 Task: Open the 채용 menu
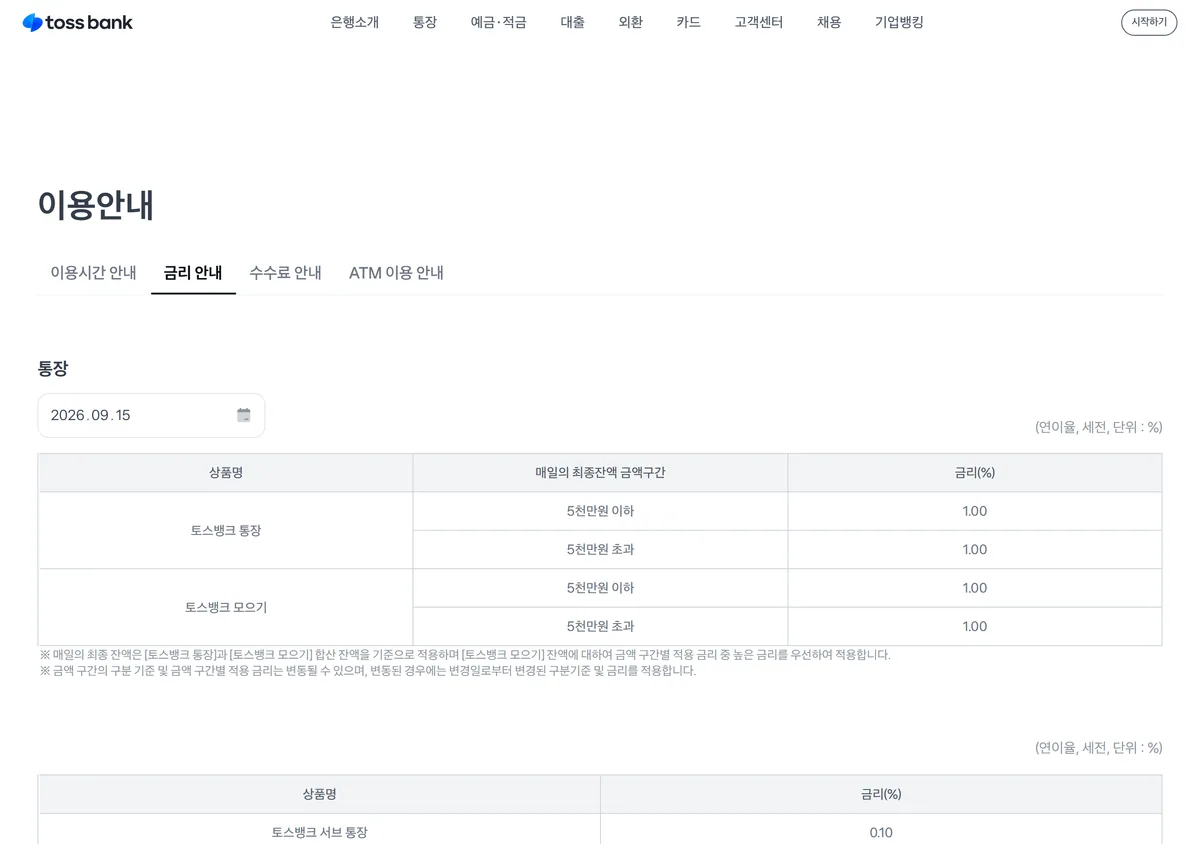pyautogui.click(x=829, y=22)
